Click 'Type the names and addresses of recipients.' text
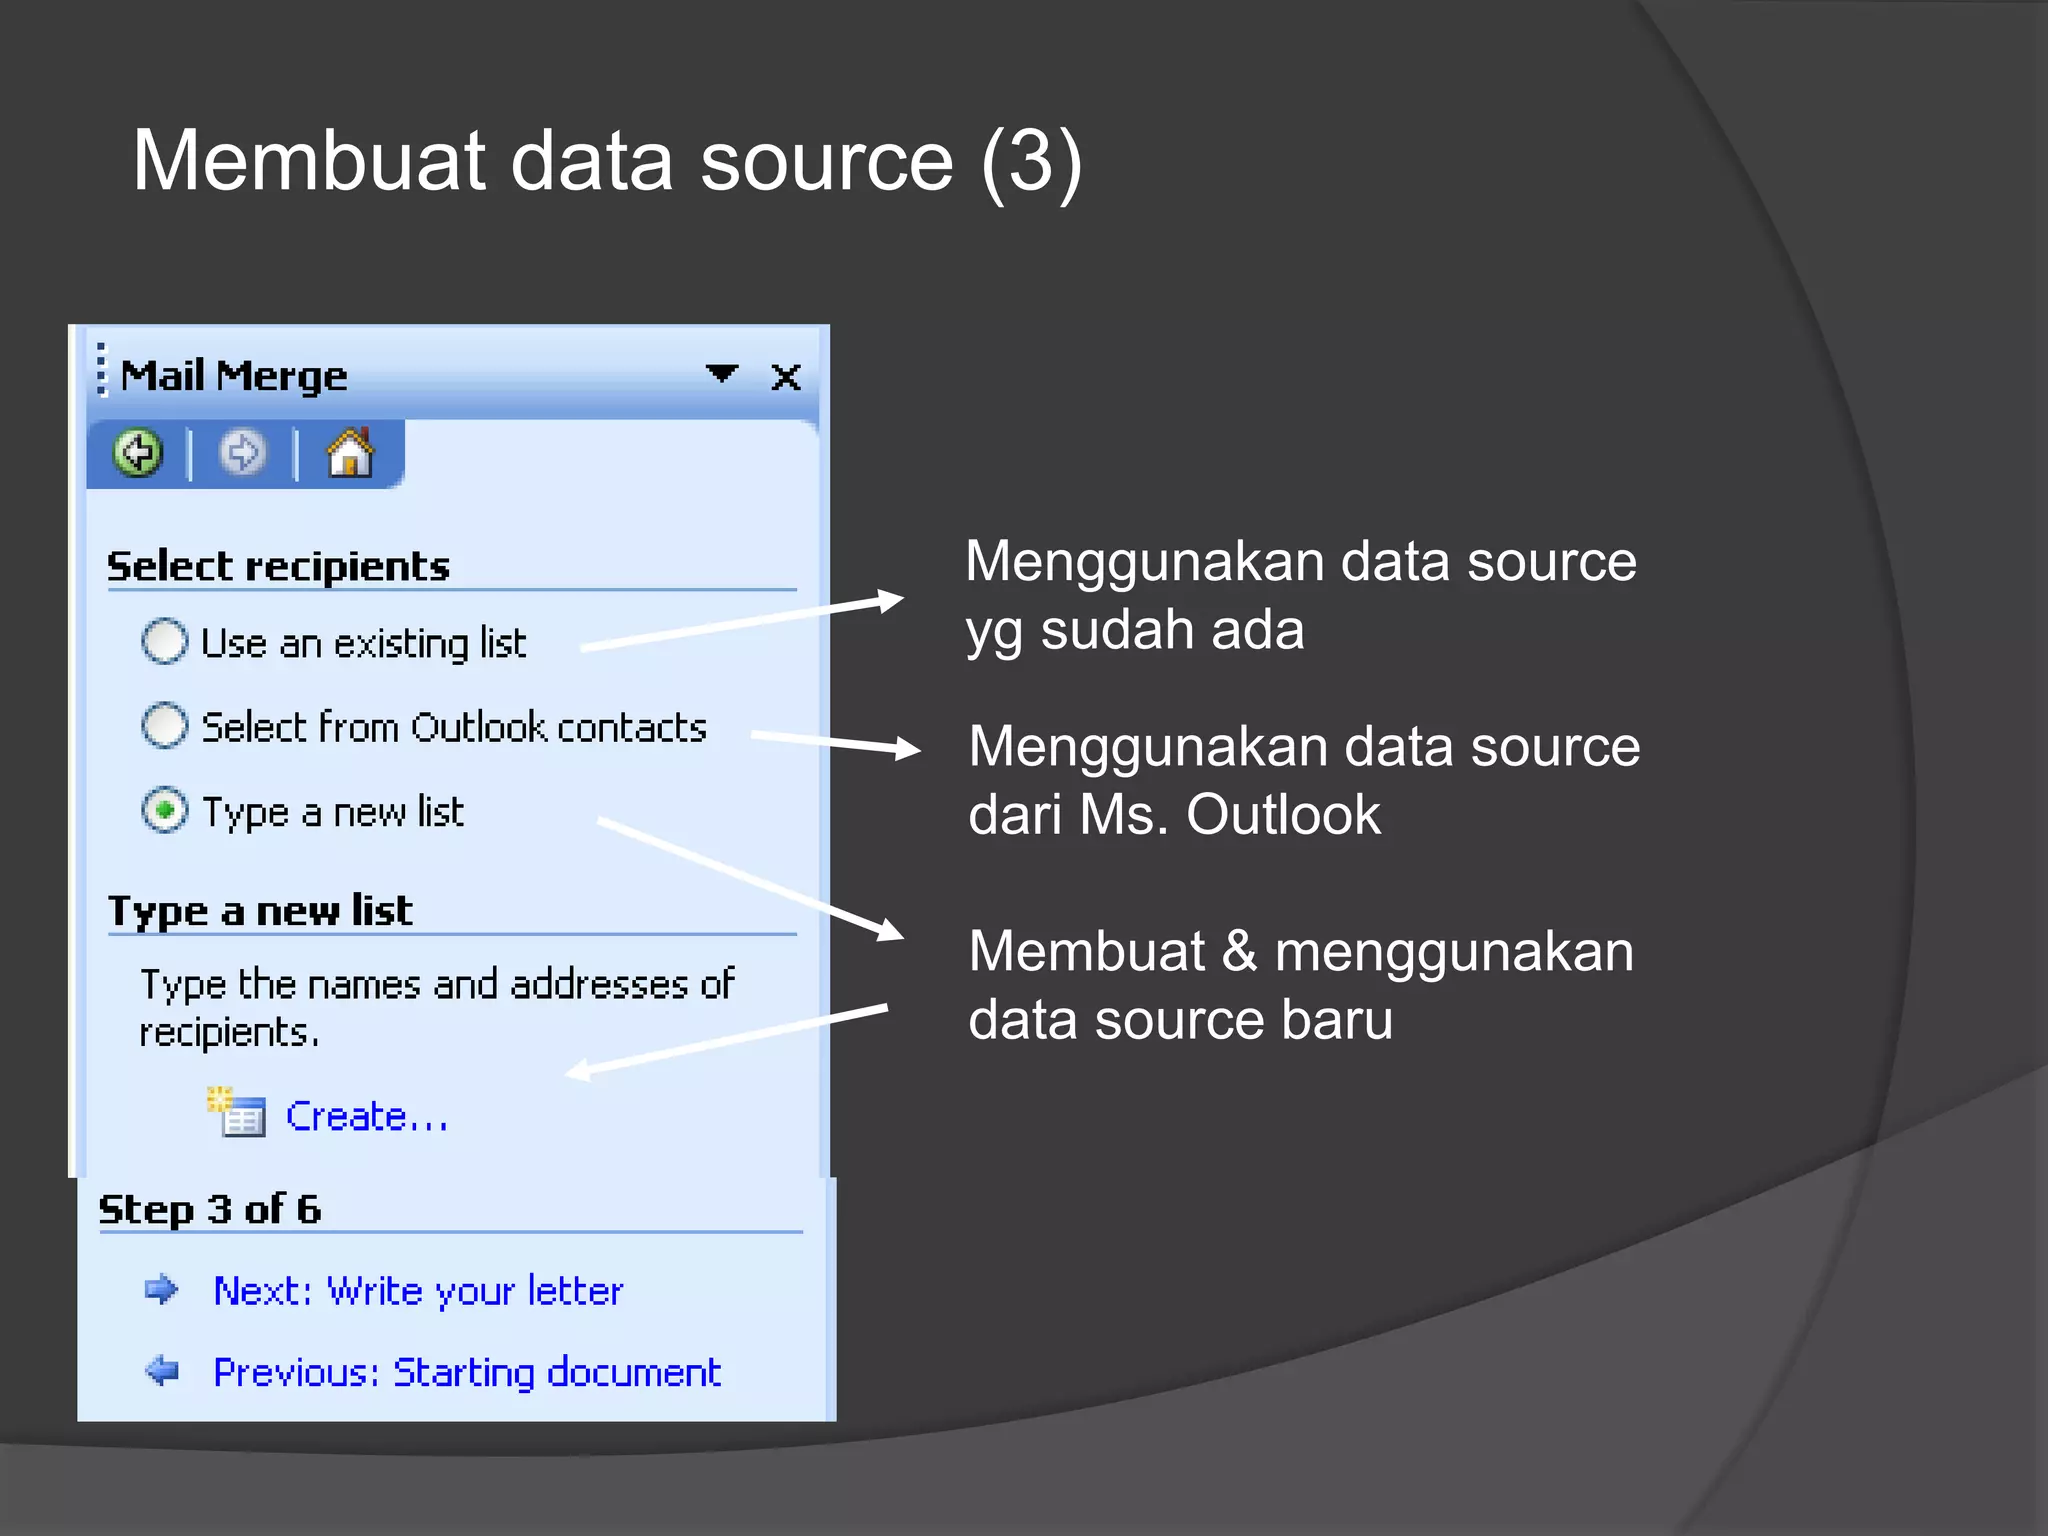 pos(437,1008)
